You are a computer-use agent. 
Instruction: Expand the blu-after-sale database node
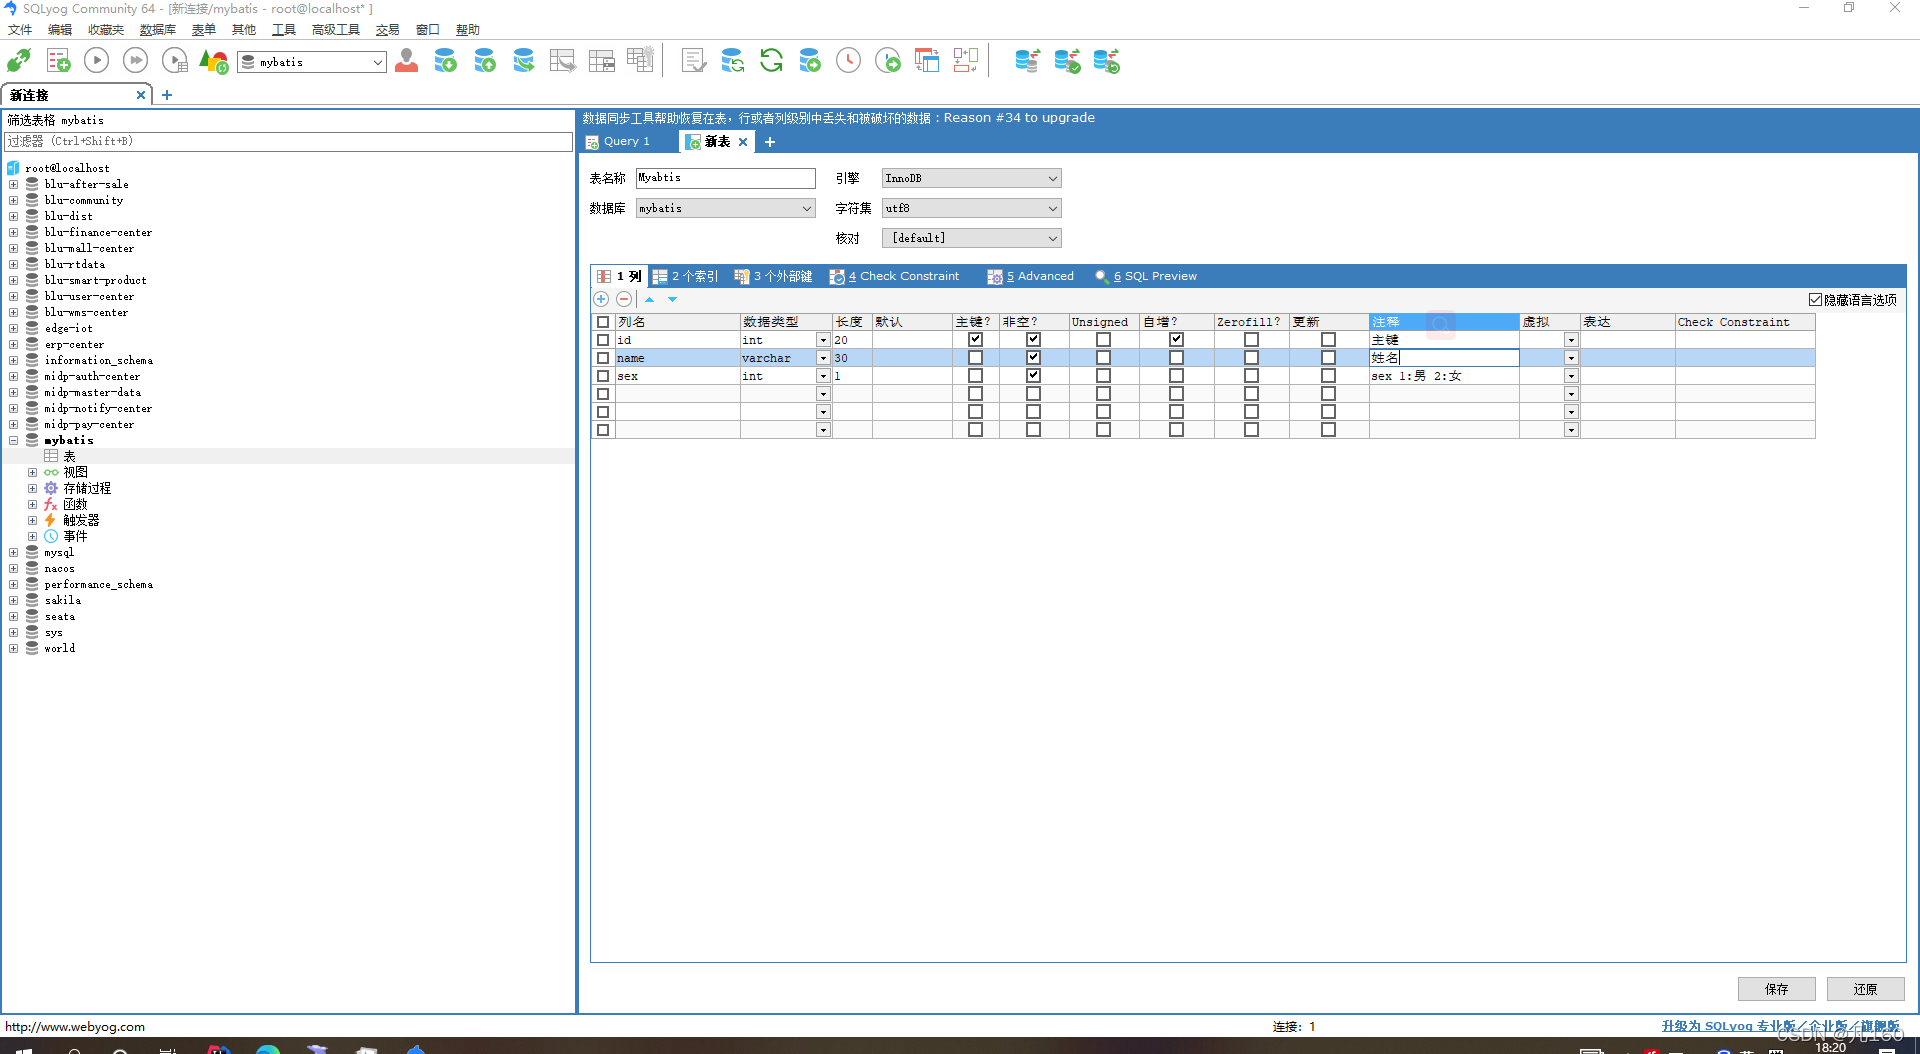tap(14, 184)
